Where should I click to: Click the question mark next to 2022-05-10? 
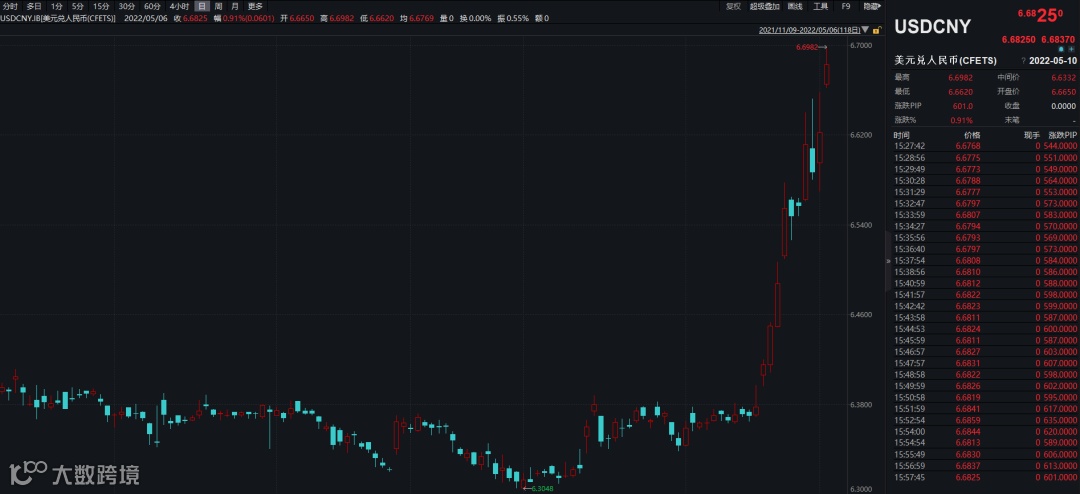1024,61
